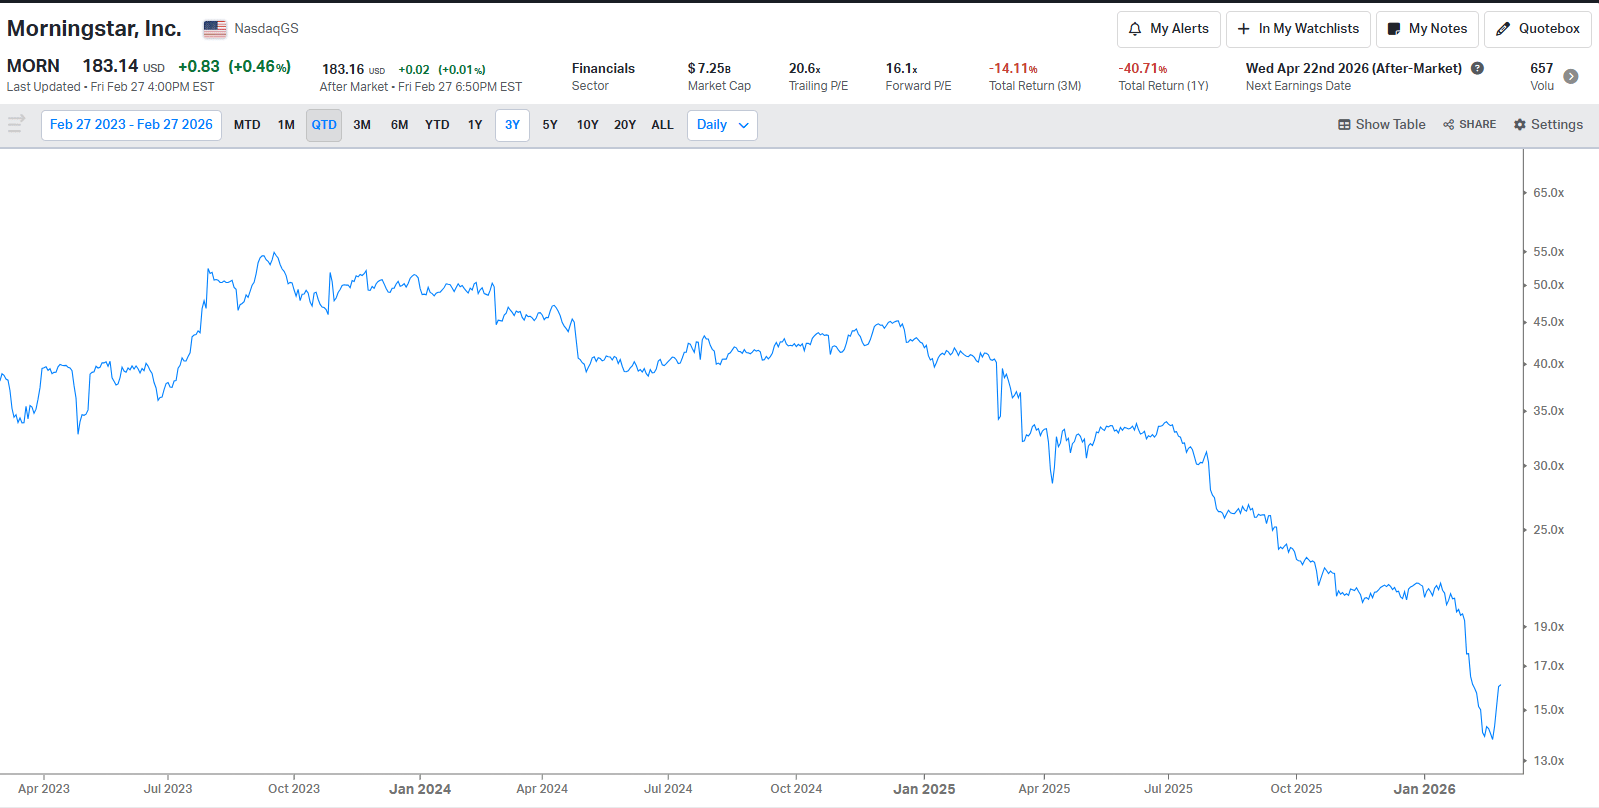The image size is (1599, 808).
Task: Select the YTD time range
Action: pyautogui.click(x=437, y=125)
